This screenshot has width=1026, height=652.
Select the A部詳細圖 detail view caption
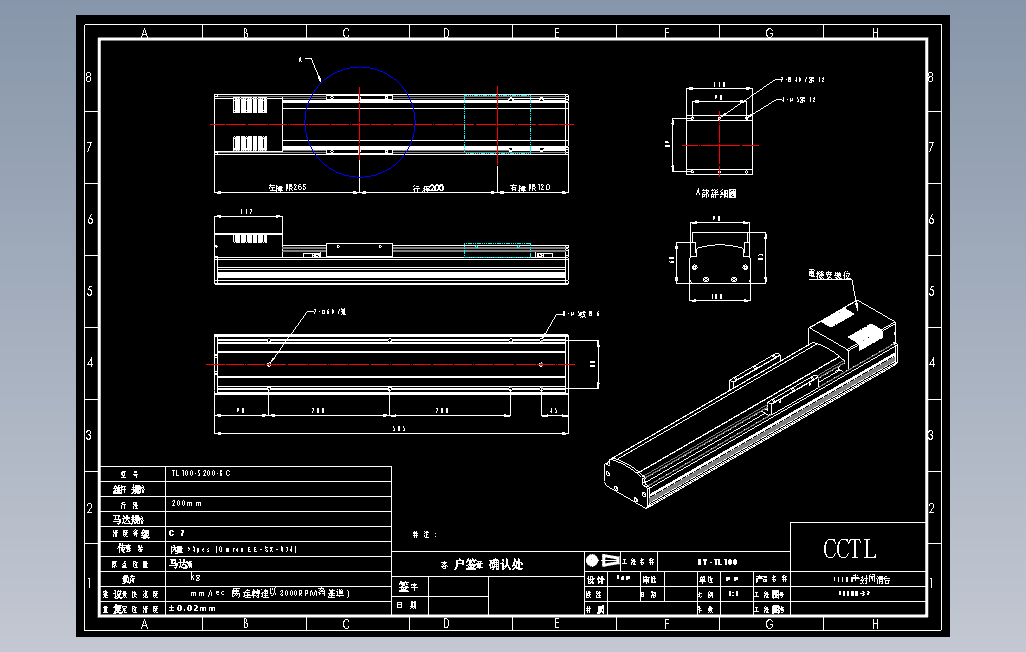(x=716, y=194)
